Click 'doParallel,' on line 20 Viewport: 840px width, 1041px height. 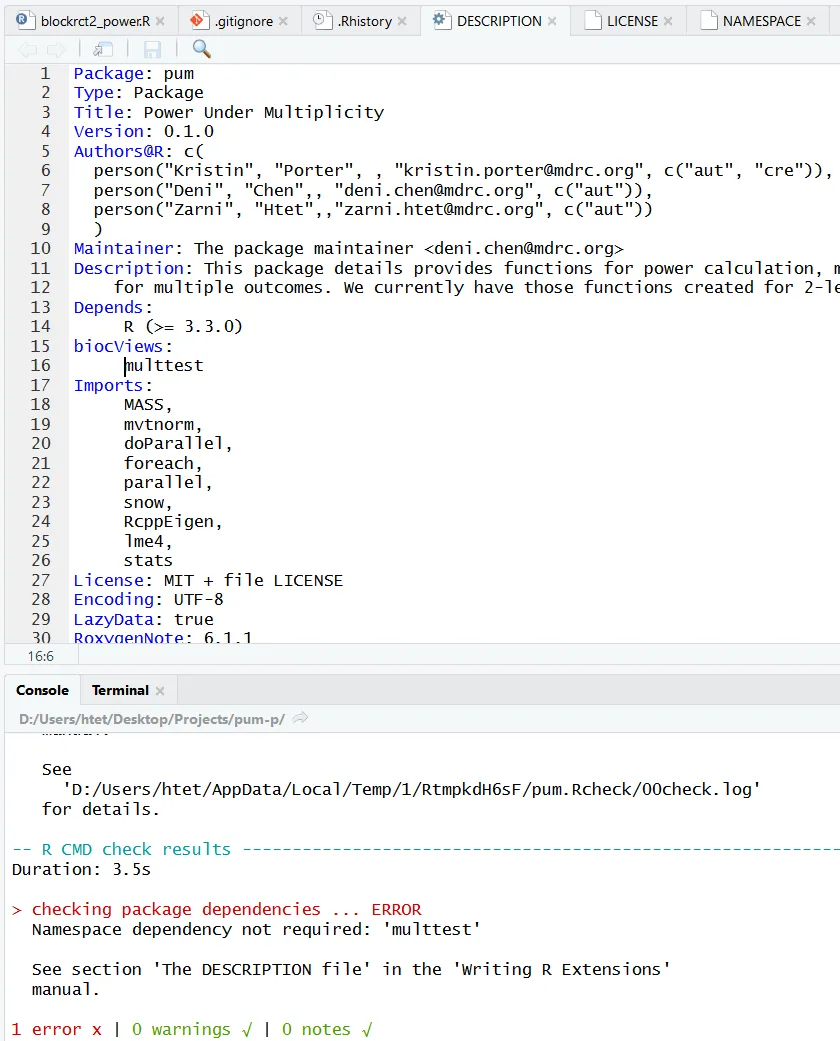pyautogui.click(x=178, y=443)
